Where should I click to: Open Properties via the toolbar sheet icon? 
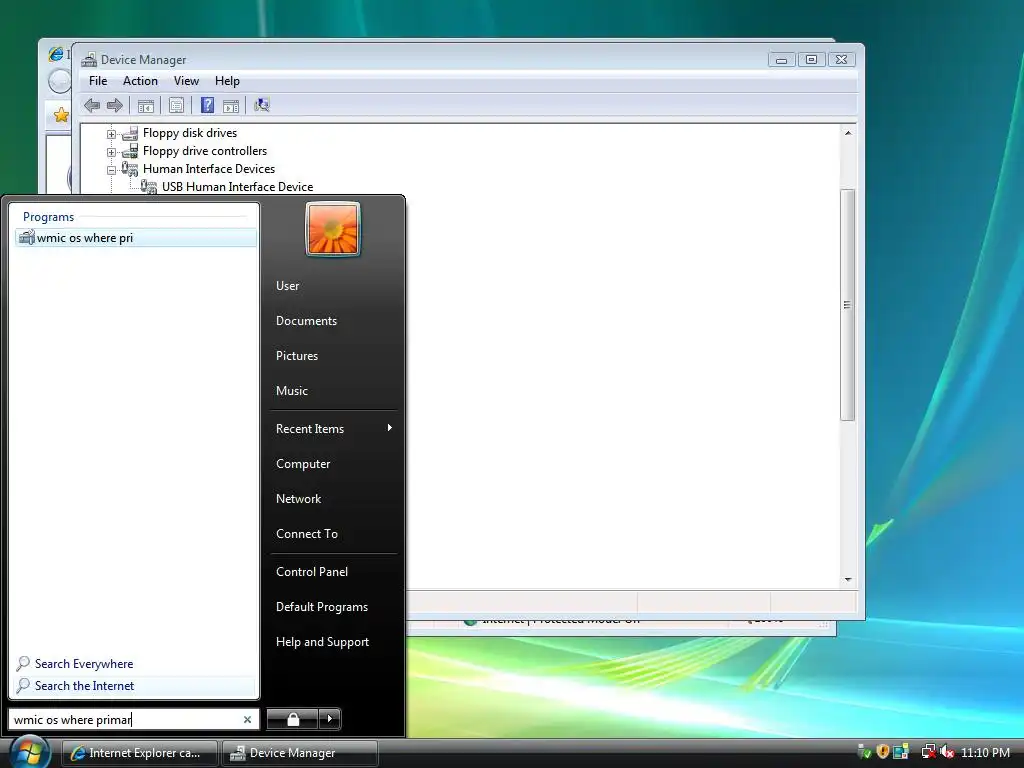pyautogui.click(x=176, y=105)
